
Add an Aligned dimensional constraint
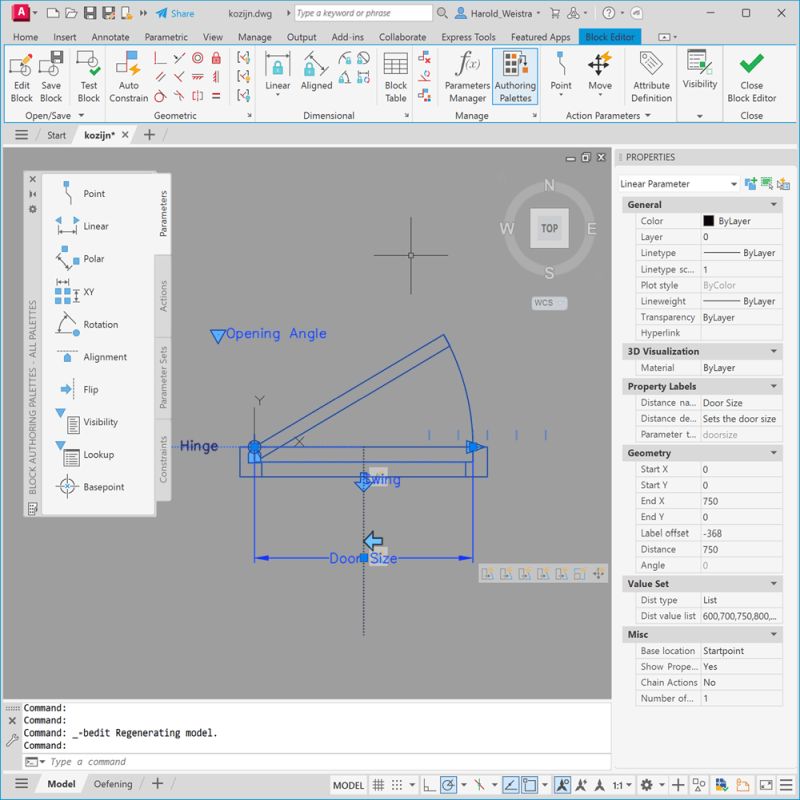click(x=316, y=72)
